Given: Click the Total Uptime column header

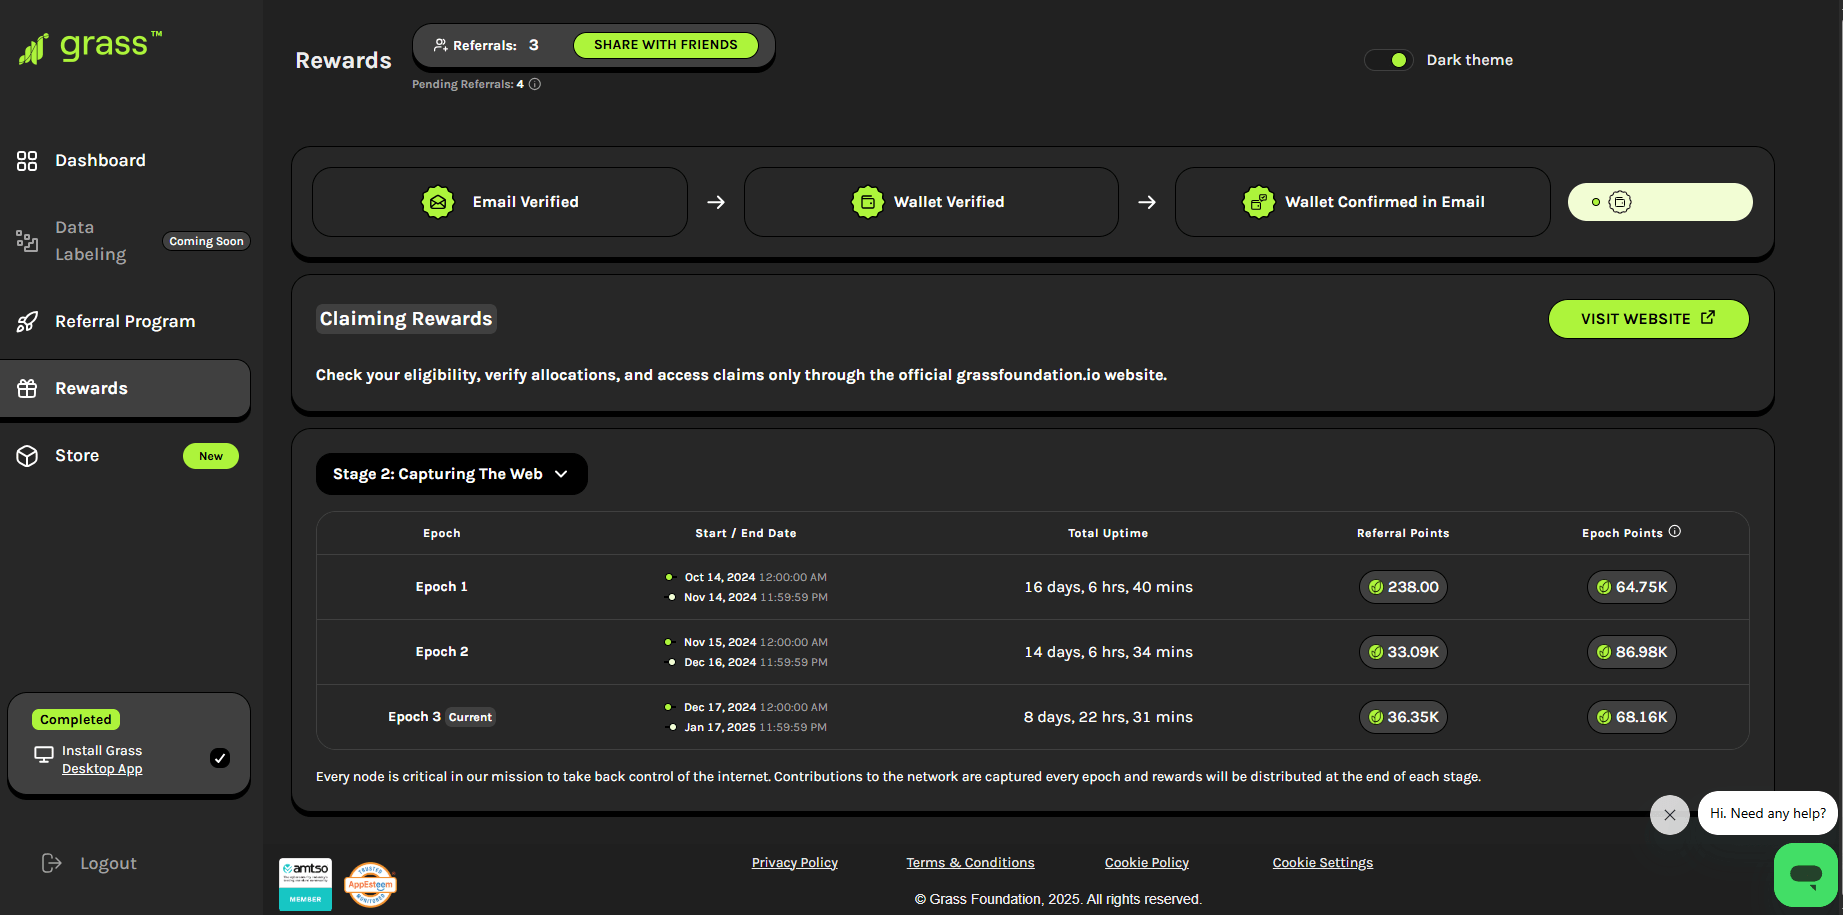Looking at the screenshot, I should 1108,533.
